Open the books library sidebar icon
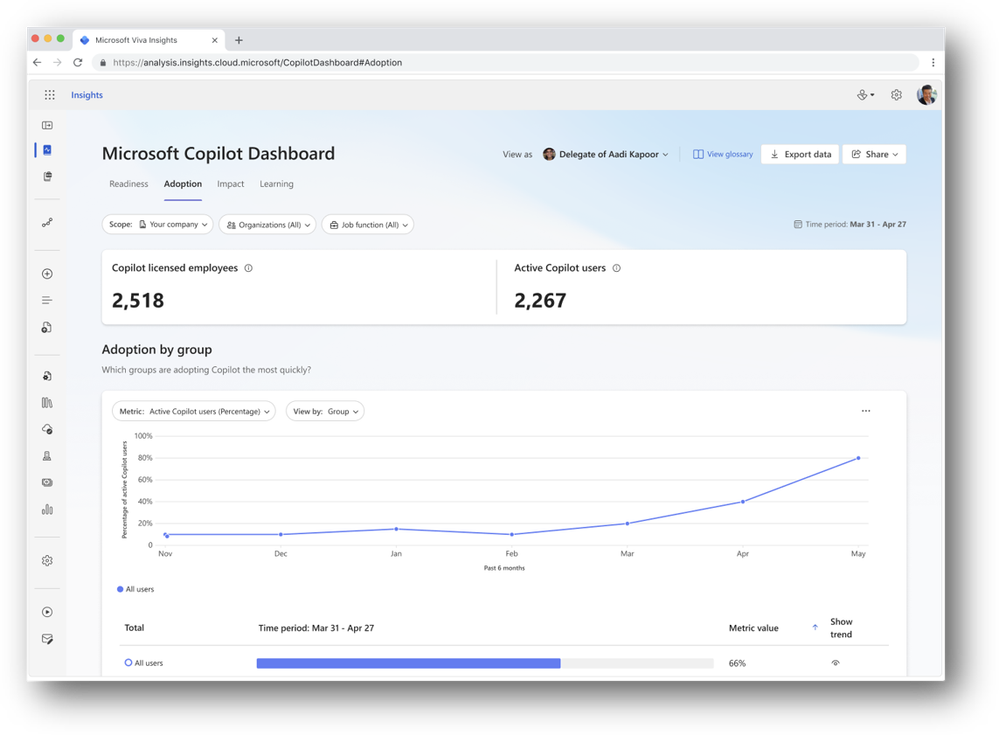The image size is (999, 735). pyautogui.click(x=47, y=403)
